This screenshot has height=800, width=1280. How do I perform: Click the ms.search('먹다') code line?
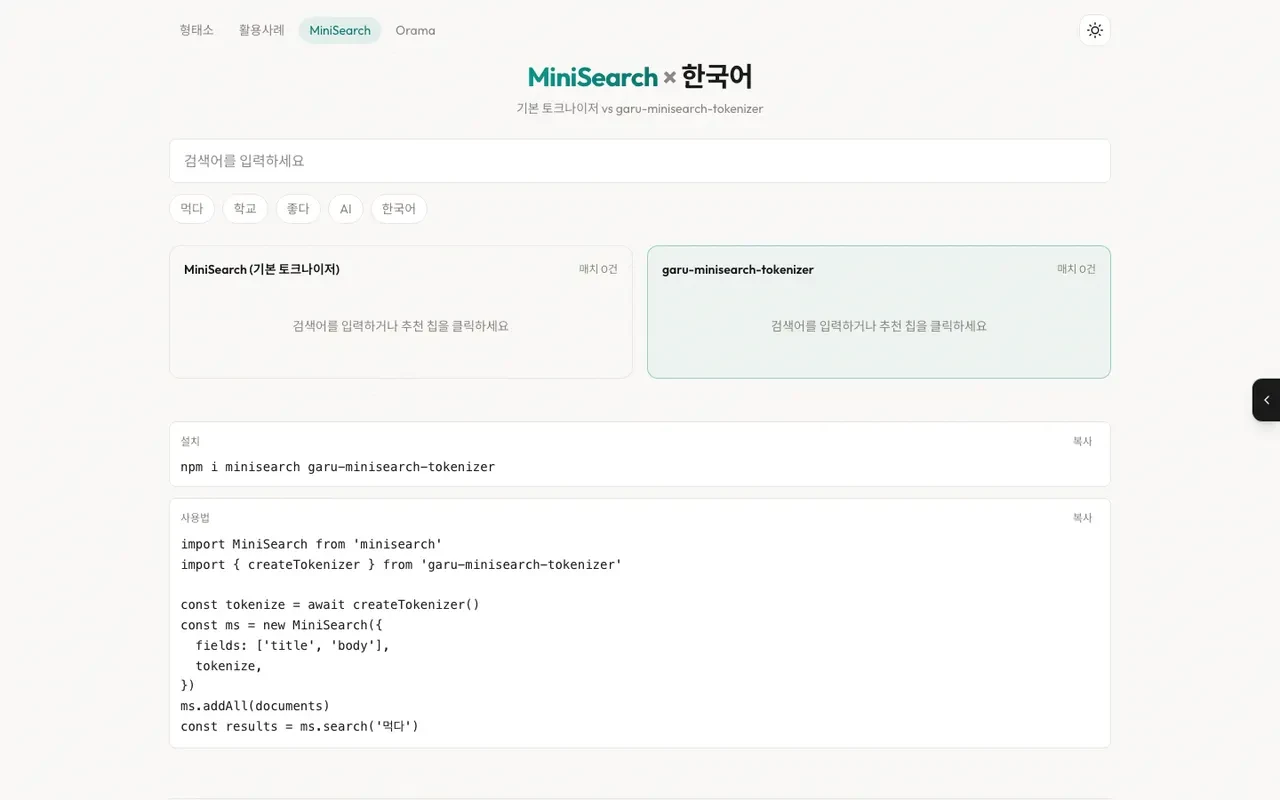pos(300,726)
